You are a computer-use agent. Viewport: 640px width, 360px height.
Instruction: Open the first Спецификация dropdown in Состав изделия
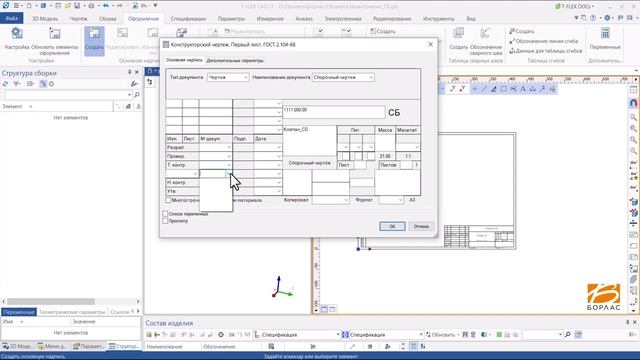pos(297,335)
